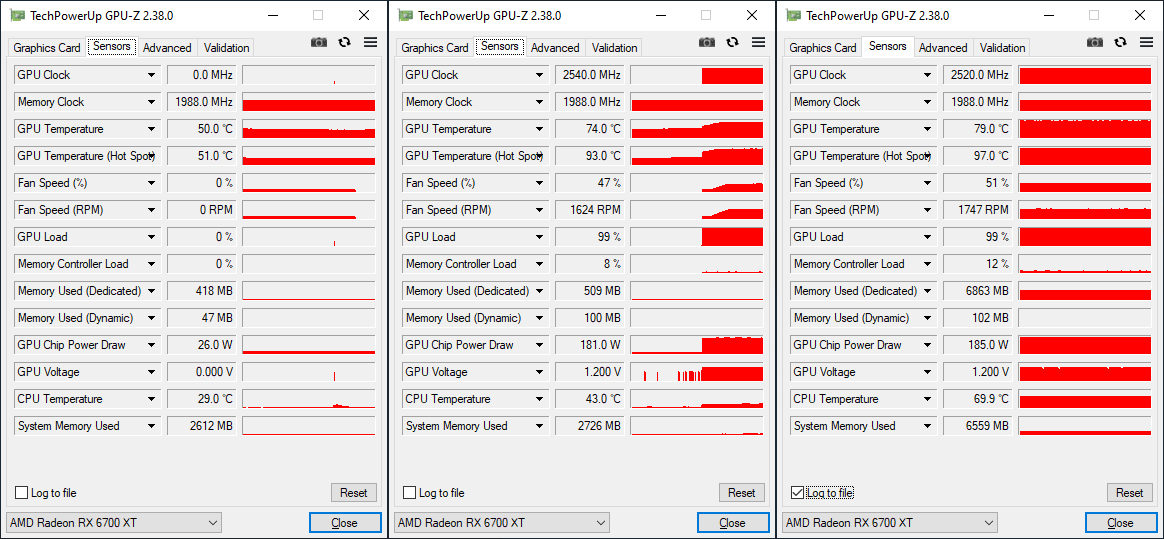
Task: Open GPU Clock dropdown in left window
Action: tap(151, 75)
